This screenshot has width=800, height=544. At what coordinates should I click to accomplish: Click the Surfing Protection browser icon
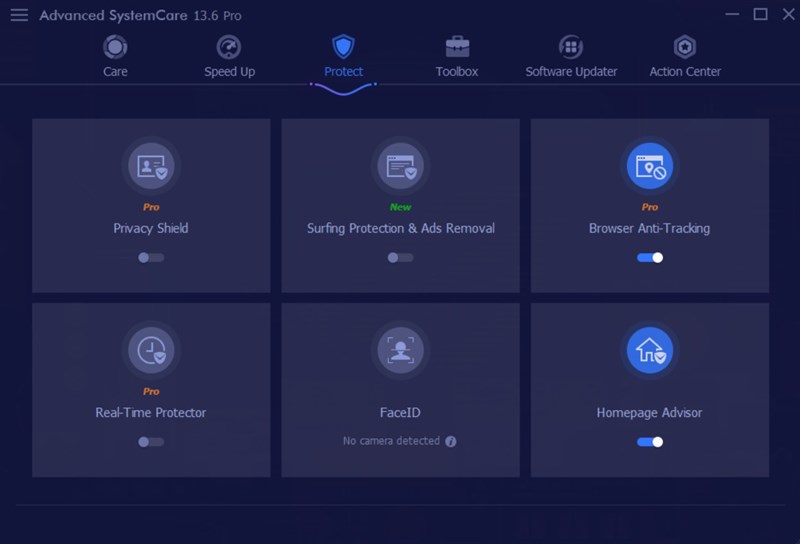(x=401, y=166)
